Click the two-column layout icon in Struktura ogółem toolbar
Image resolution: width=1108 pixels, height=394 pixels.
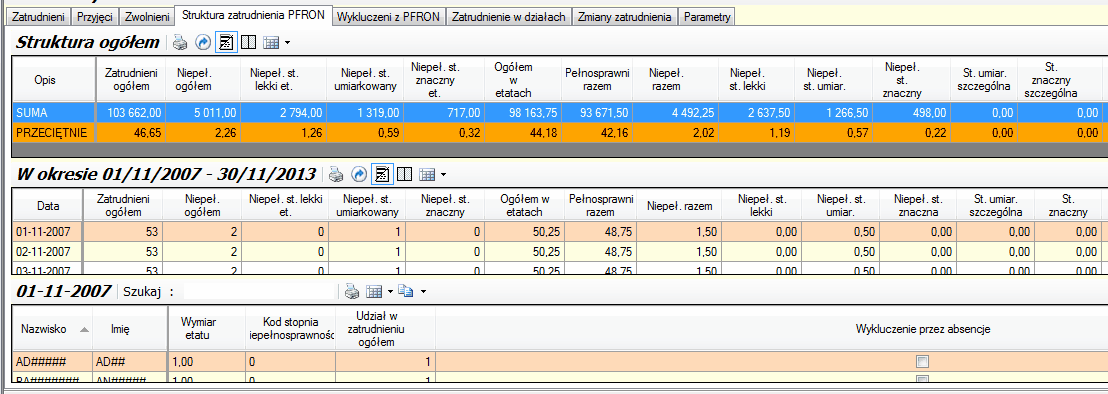247,43
